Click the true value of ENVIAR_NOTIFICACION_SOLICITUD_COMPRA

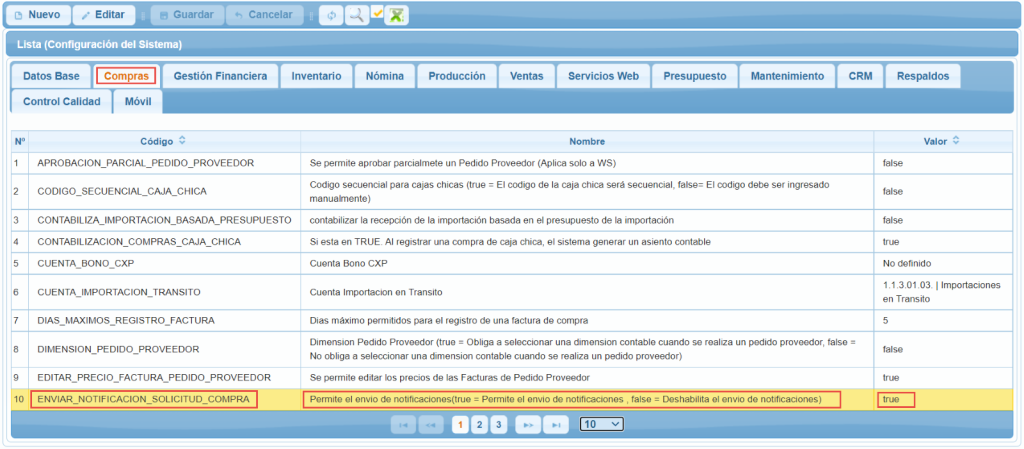click(x=891, y=399)
